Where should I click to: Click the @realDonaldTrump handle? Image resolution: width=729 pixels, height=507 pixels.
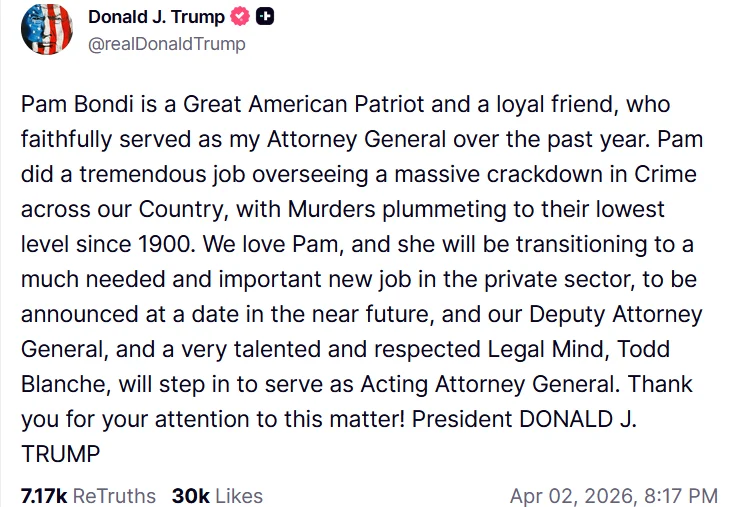(x=167, y=44)
